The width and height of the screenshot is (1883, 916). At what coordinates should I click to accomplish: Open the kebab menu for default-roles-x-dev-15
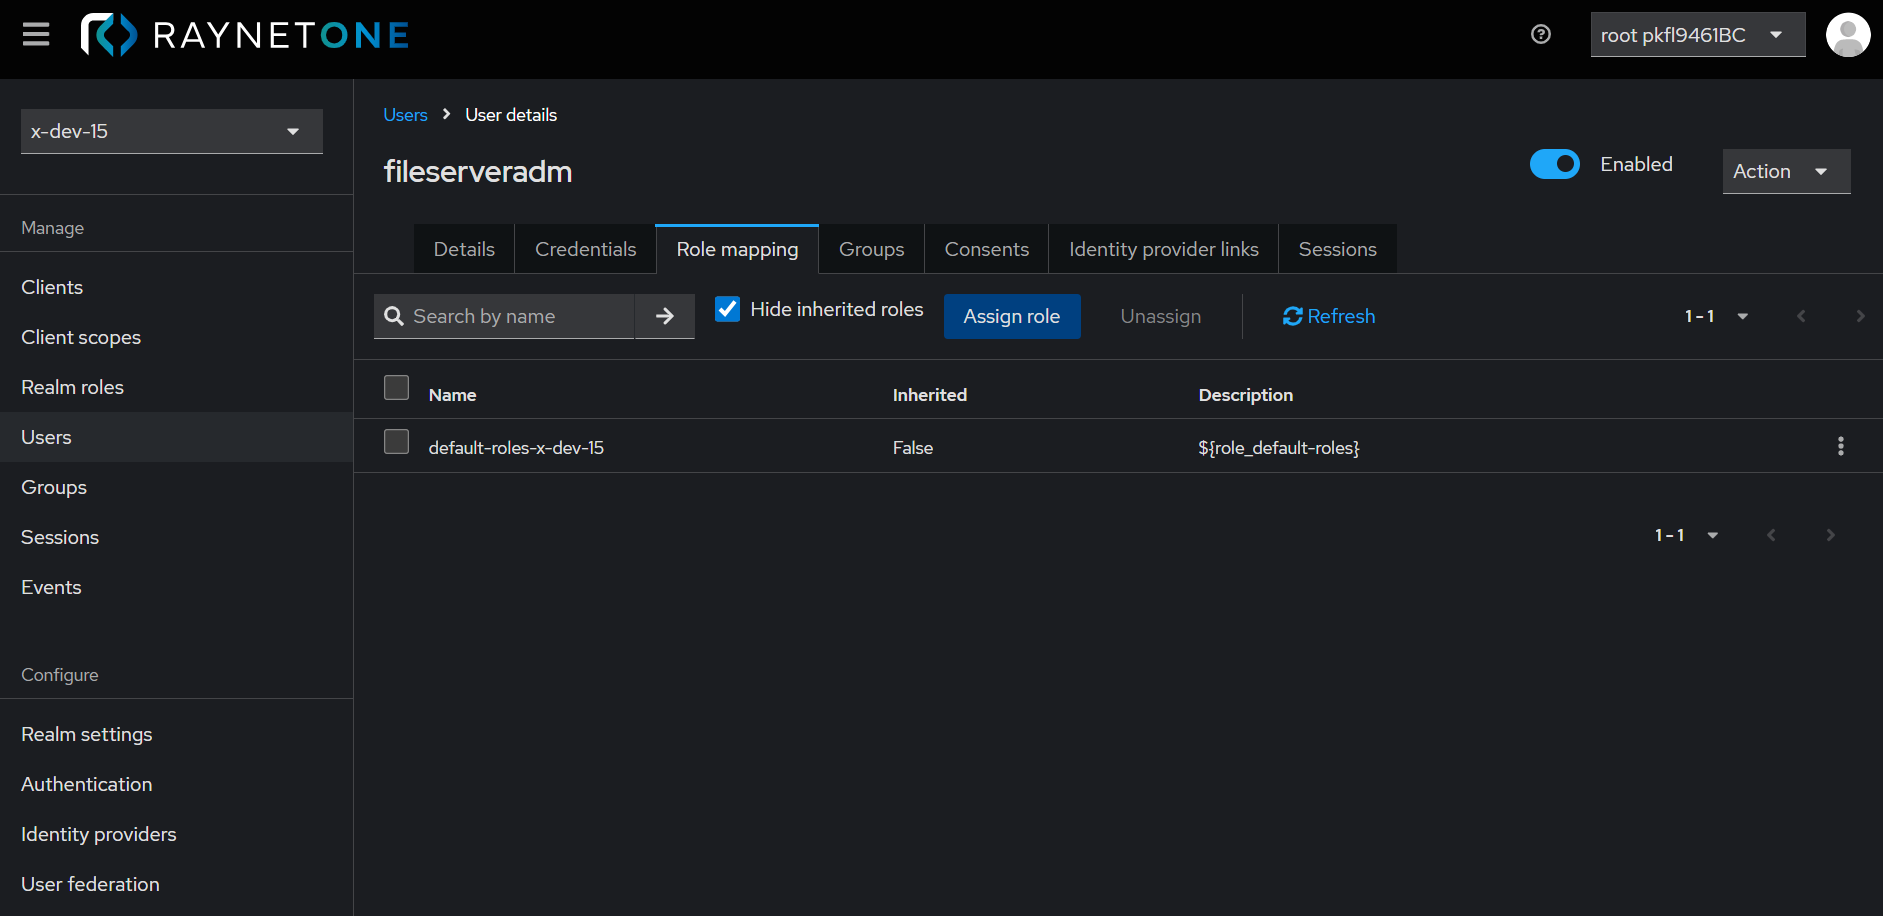coord(1840,446)
